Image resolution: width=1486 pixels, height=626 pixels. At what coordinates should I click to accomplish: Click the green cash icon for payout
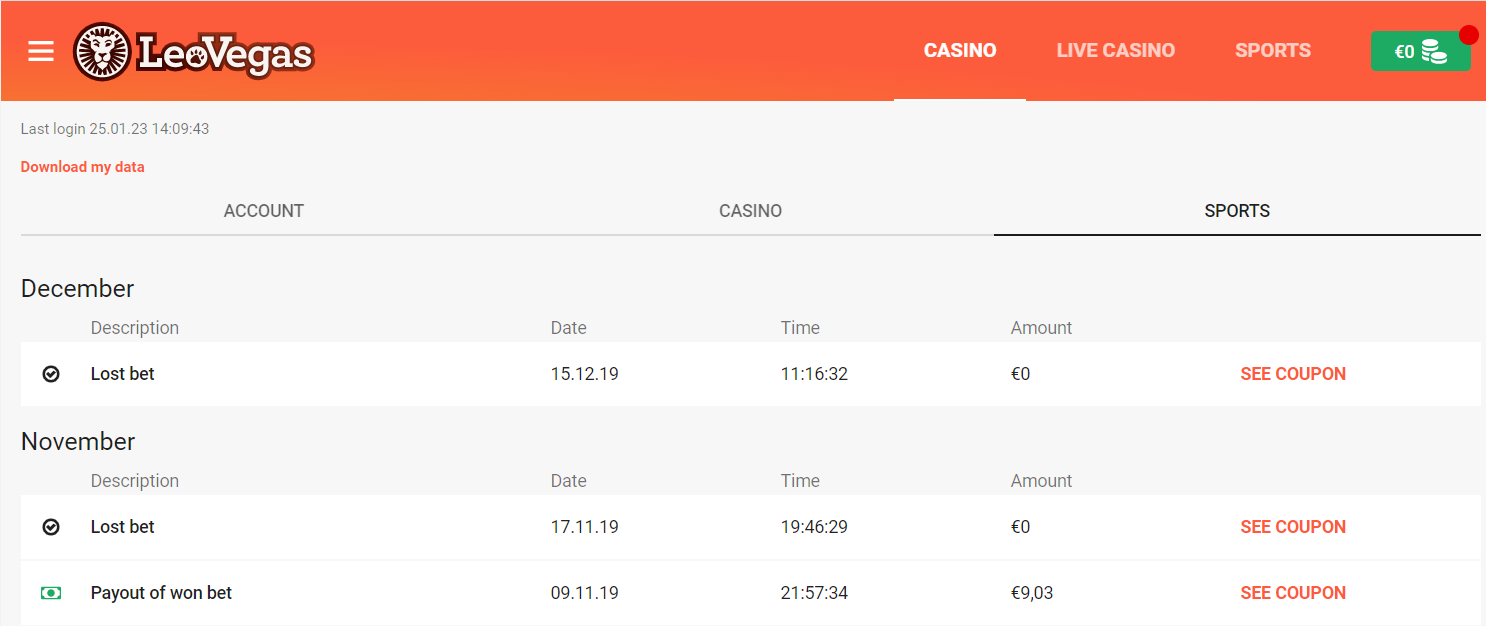51,593
